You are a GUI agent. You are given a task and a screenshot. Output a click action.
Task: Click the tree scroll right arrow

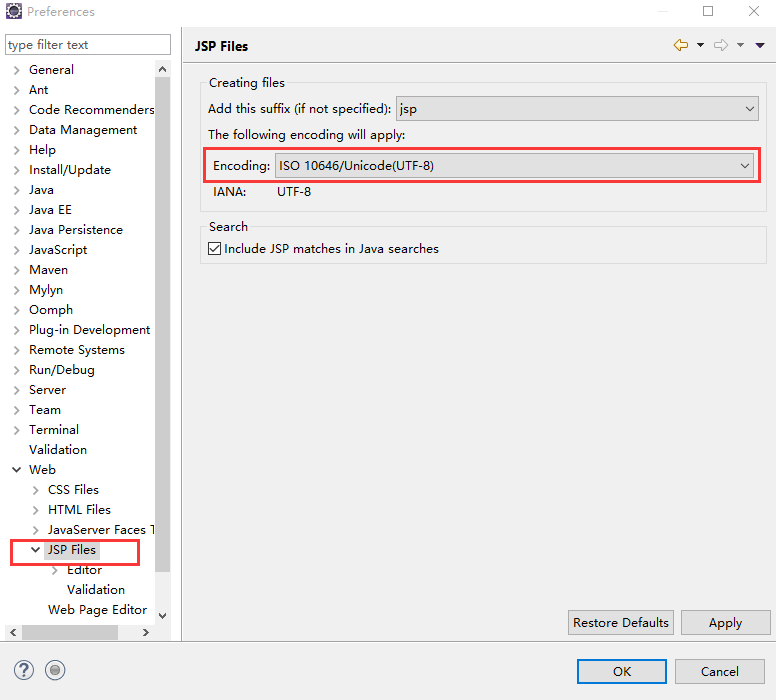(x=146, y=632)
